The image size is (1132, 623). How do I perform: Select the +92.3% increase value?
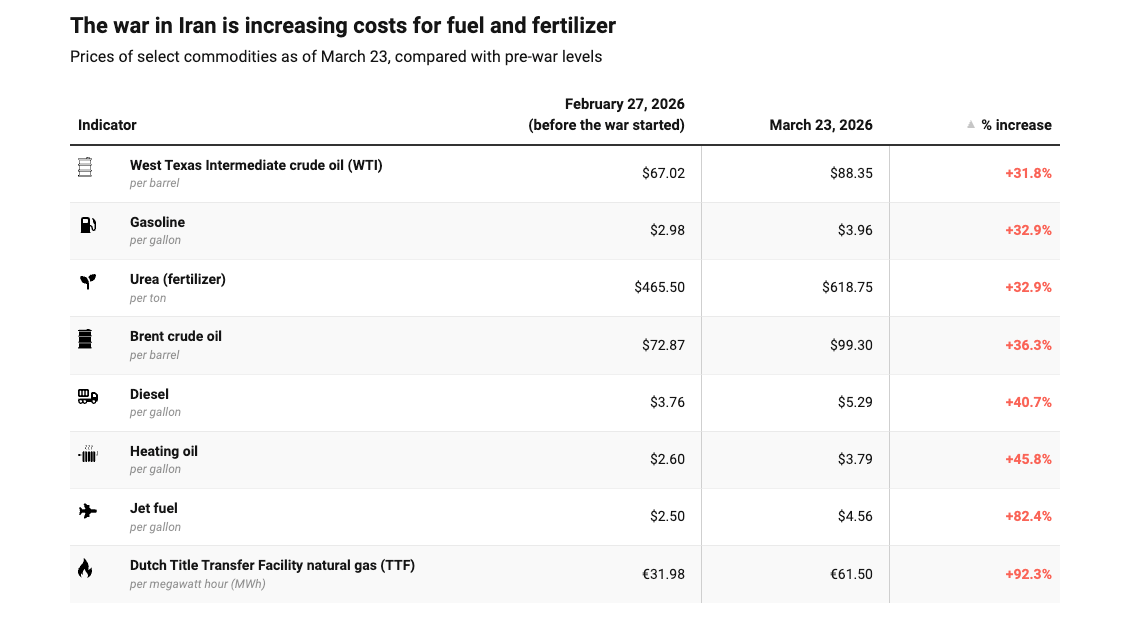[1028, 574]
